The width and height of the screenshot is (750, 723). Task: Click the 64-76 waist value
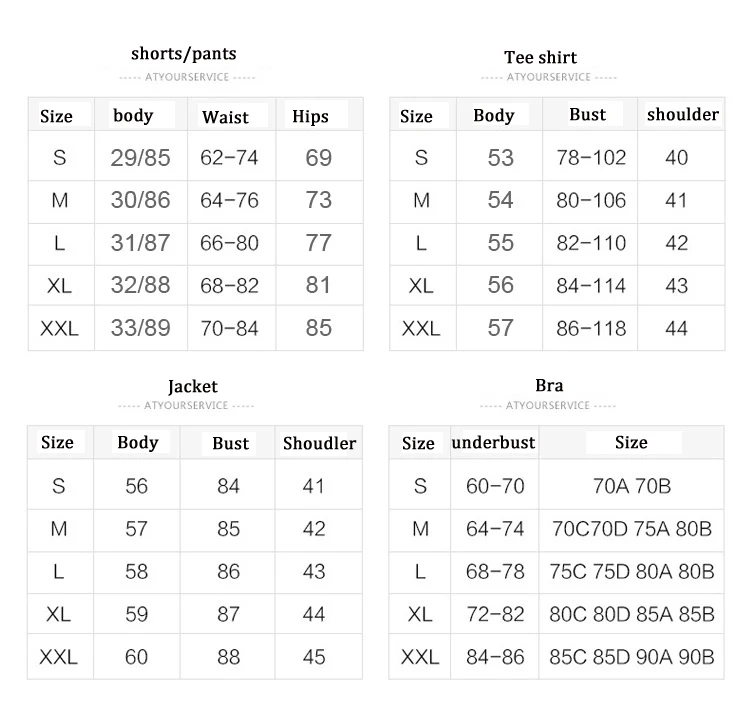(x=229, y=200)
